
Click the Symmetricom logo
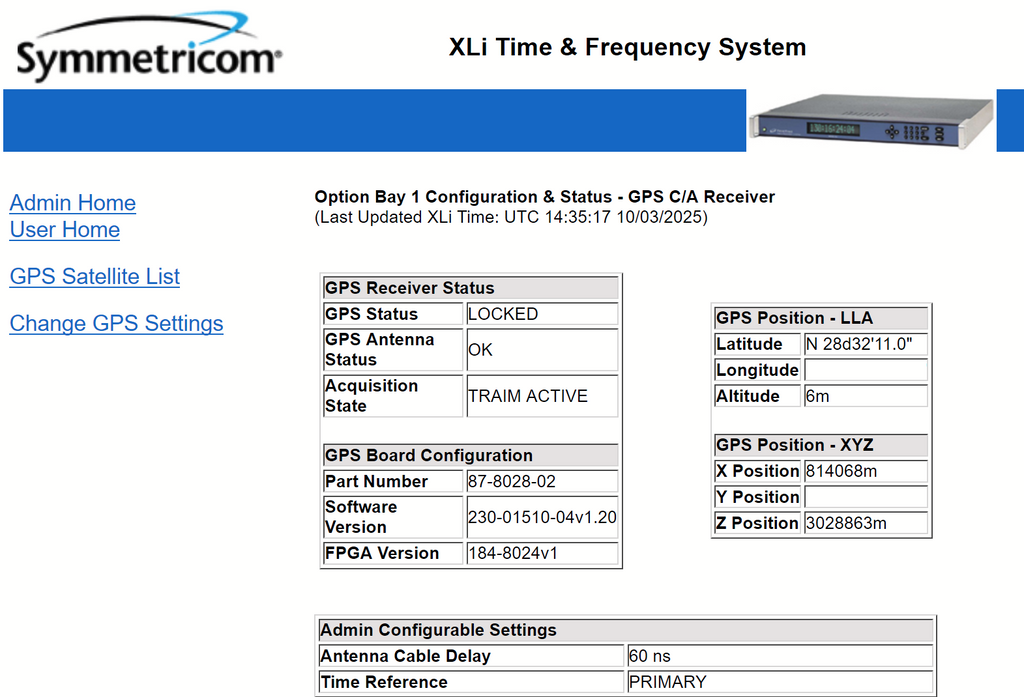tap(148, 50)
